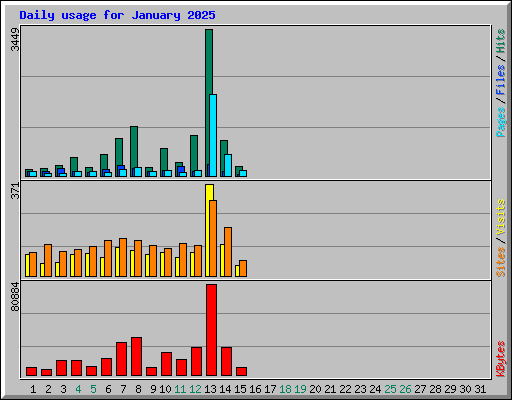Click the blue 'Files' legend label
This screenshot has width=512, height=400.
(x=500, y=80)
